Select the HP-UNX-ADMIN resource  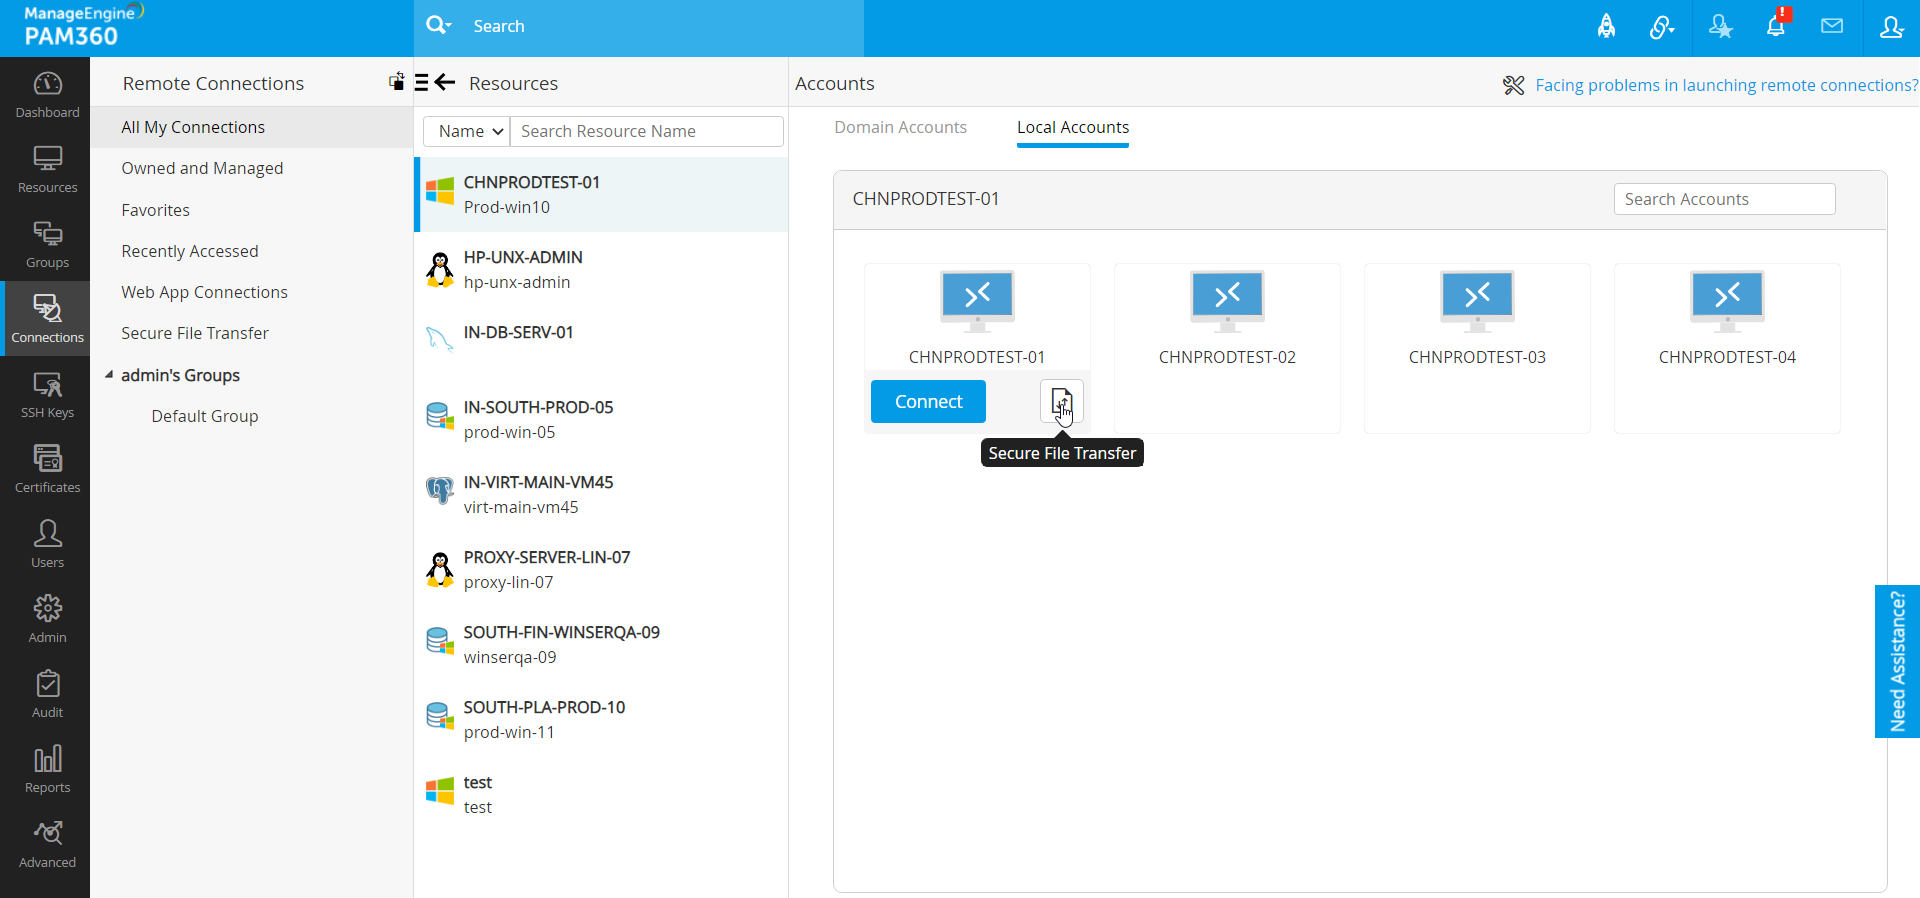[601, 270]
